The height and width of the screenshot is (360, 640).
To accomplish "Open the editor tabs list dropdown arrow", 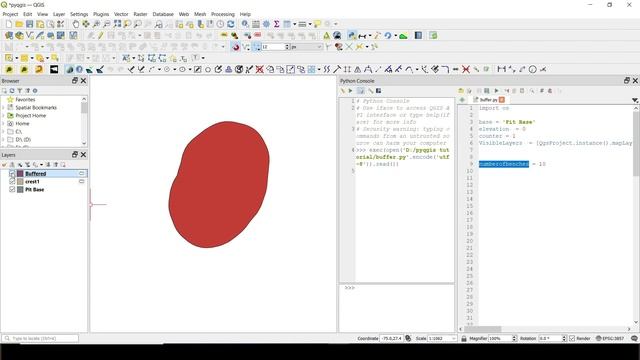I will click(635, 100).
